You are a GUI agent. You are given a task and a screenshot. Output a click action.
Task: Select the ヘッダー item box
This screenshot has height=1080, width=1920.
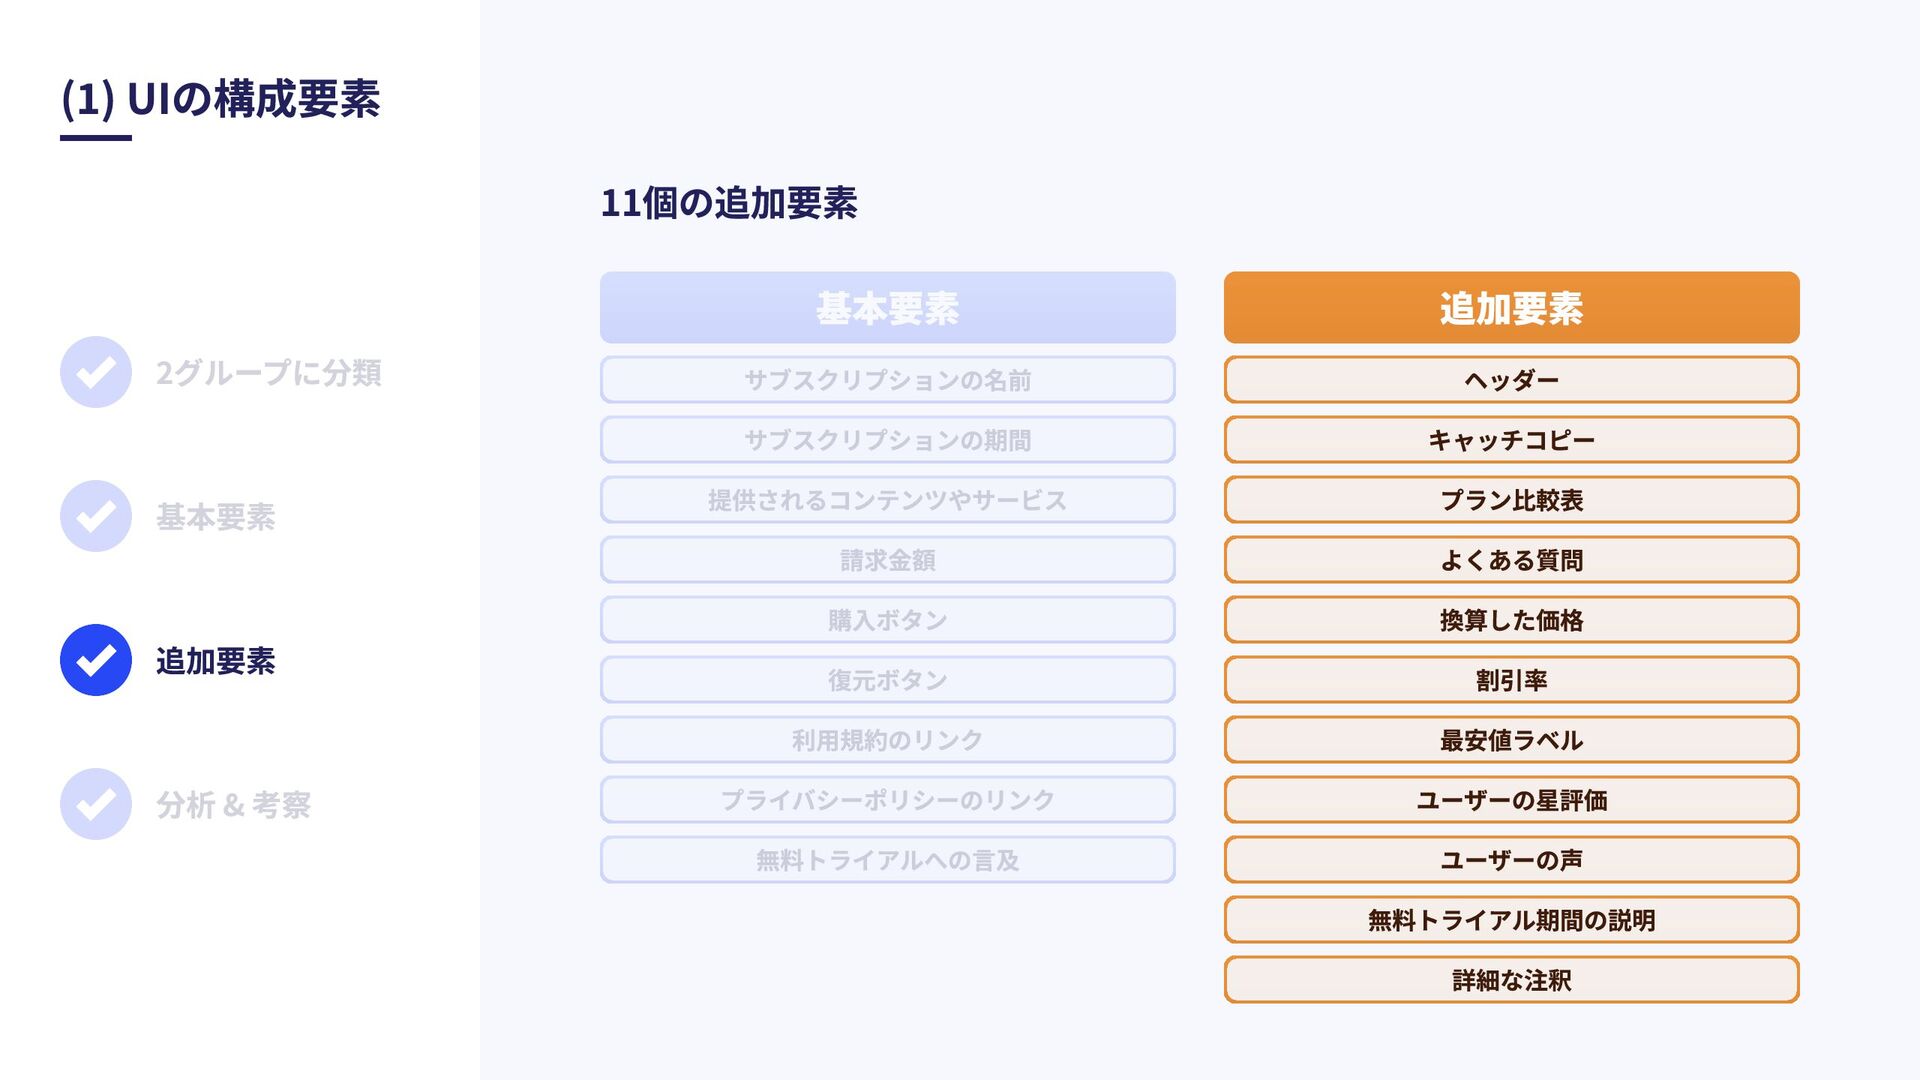(1511, 380)
